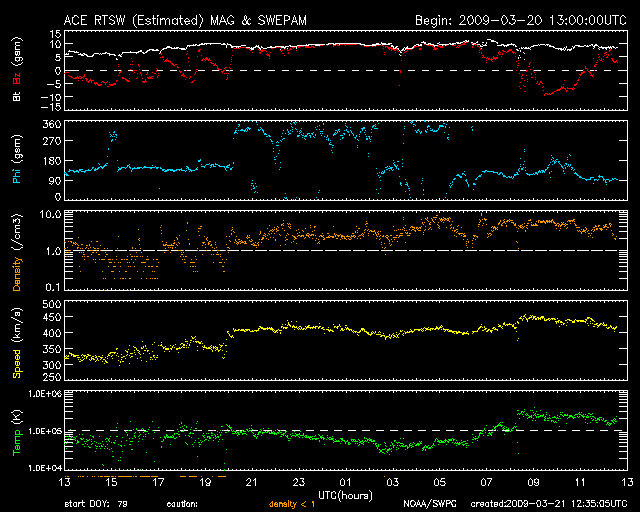Select the '1.0E+04' tick on the Temp axis

[44, 468]
